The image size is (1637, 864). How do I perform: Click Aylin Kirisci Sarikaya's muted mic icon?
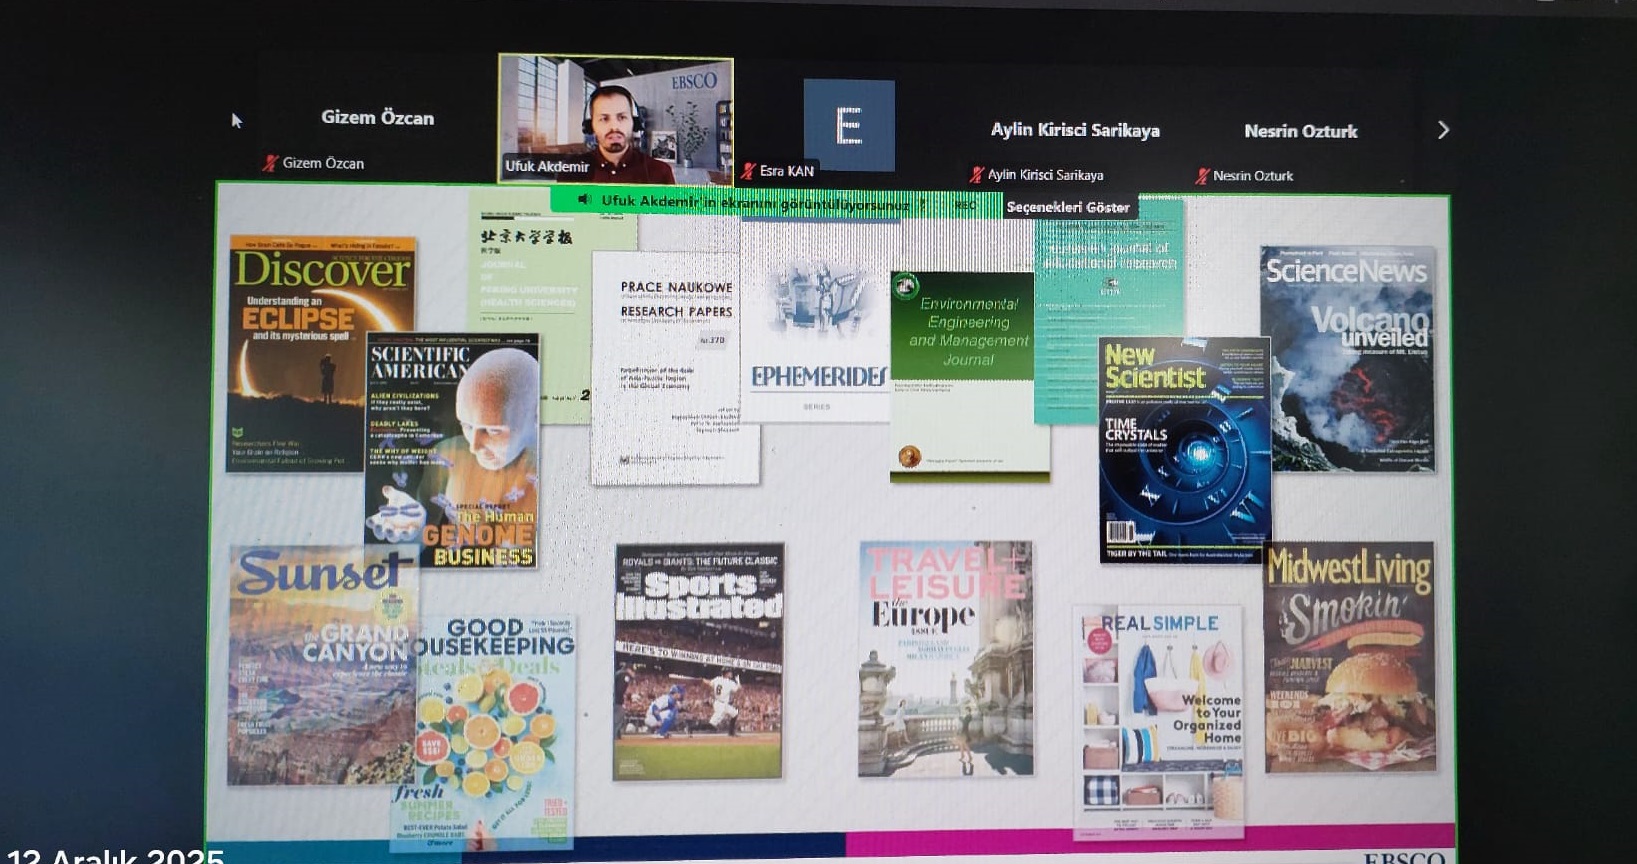pos(977,175)
